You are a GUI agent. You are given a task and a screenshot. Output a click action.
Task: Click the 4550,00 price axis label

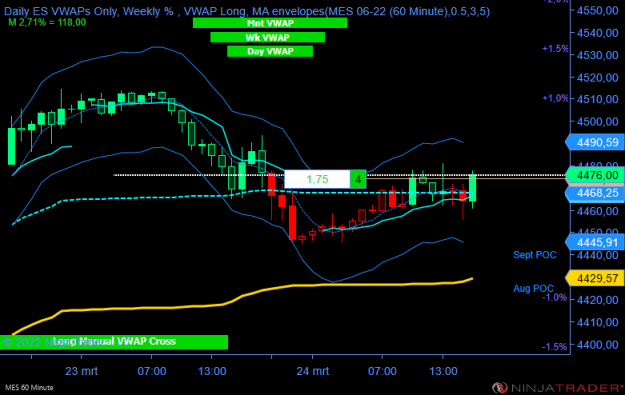tap(597, 11)
